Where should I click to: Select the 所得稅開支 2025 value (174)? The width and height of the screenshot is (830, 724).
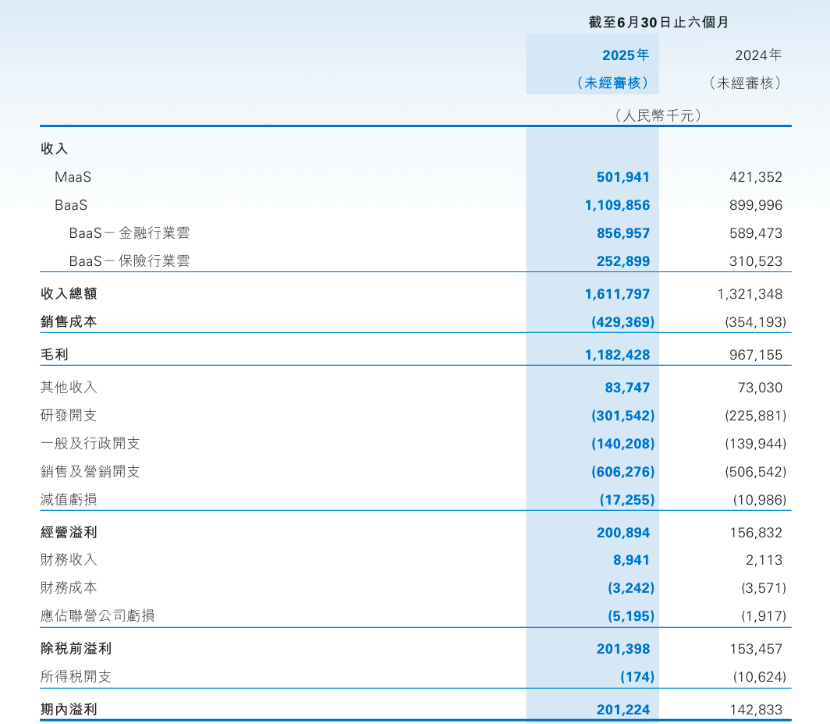pyautogui.click(x=636, y=677)
